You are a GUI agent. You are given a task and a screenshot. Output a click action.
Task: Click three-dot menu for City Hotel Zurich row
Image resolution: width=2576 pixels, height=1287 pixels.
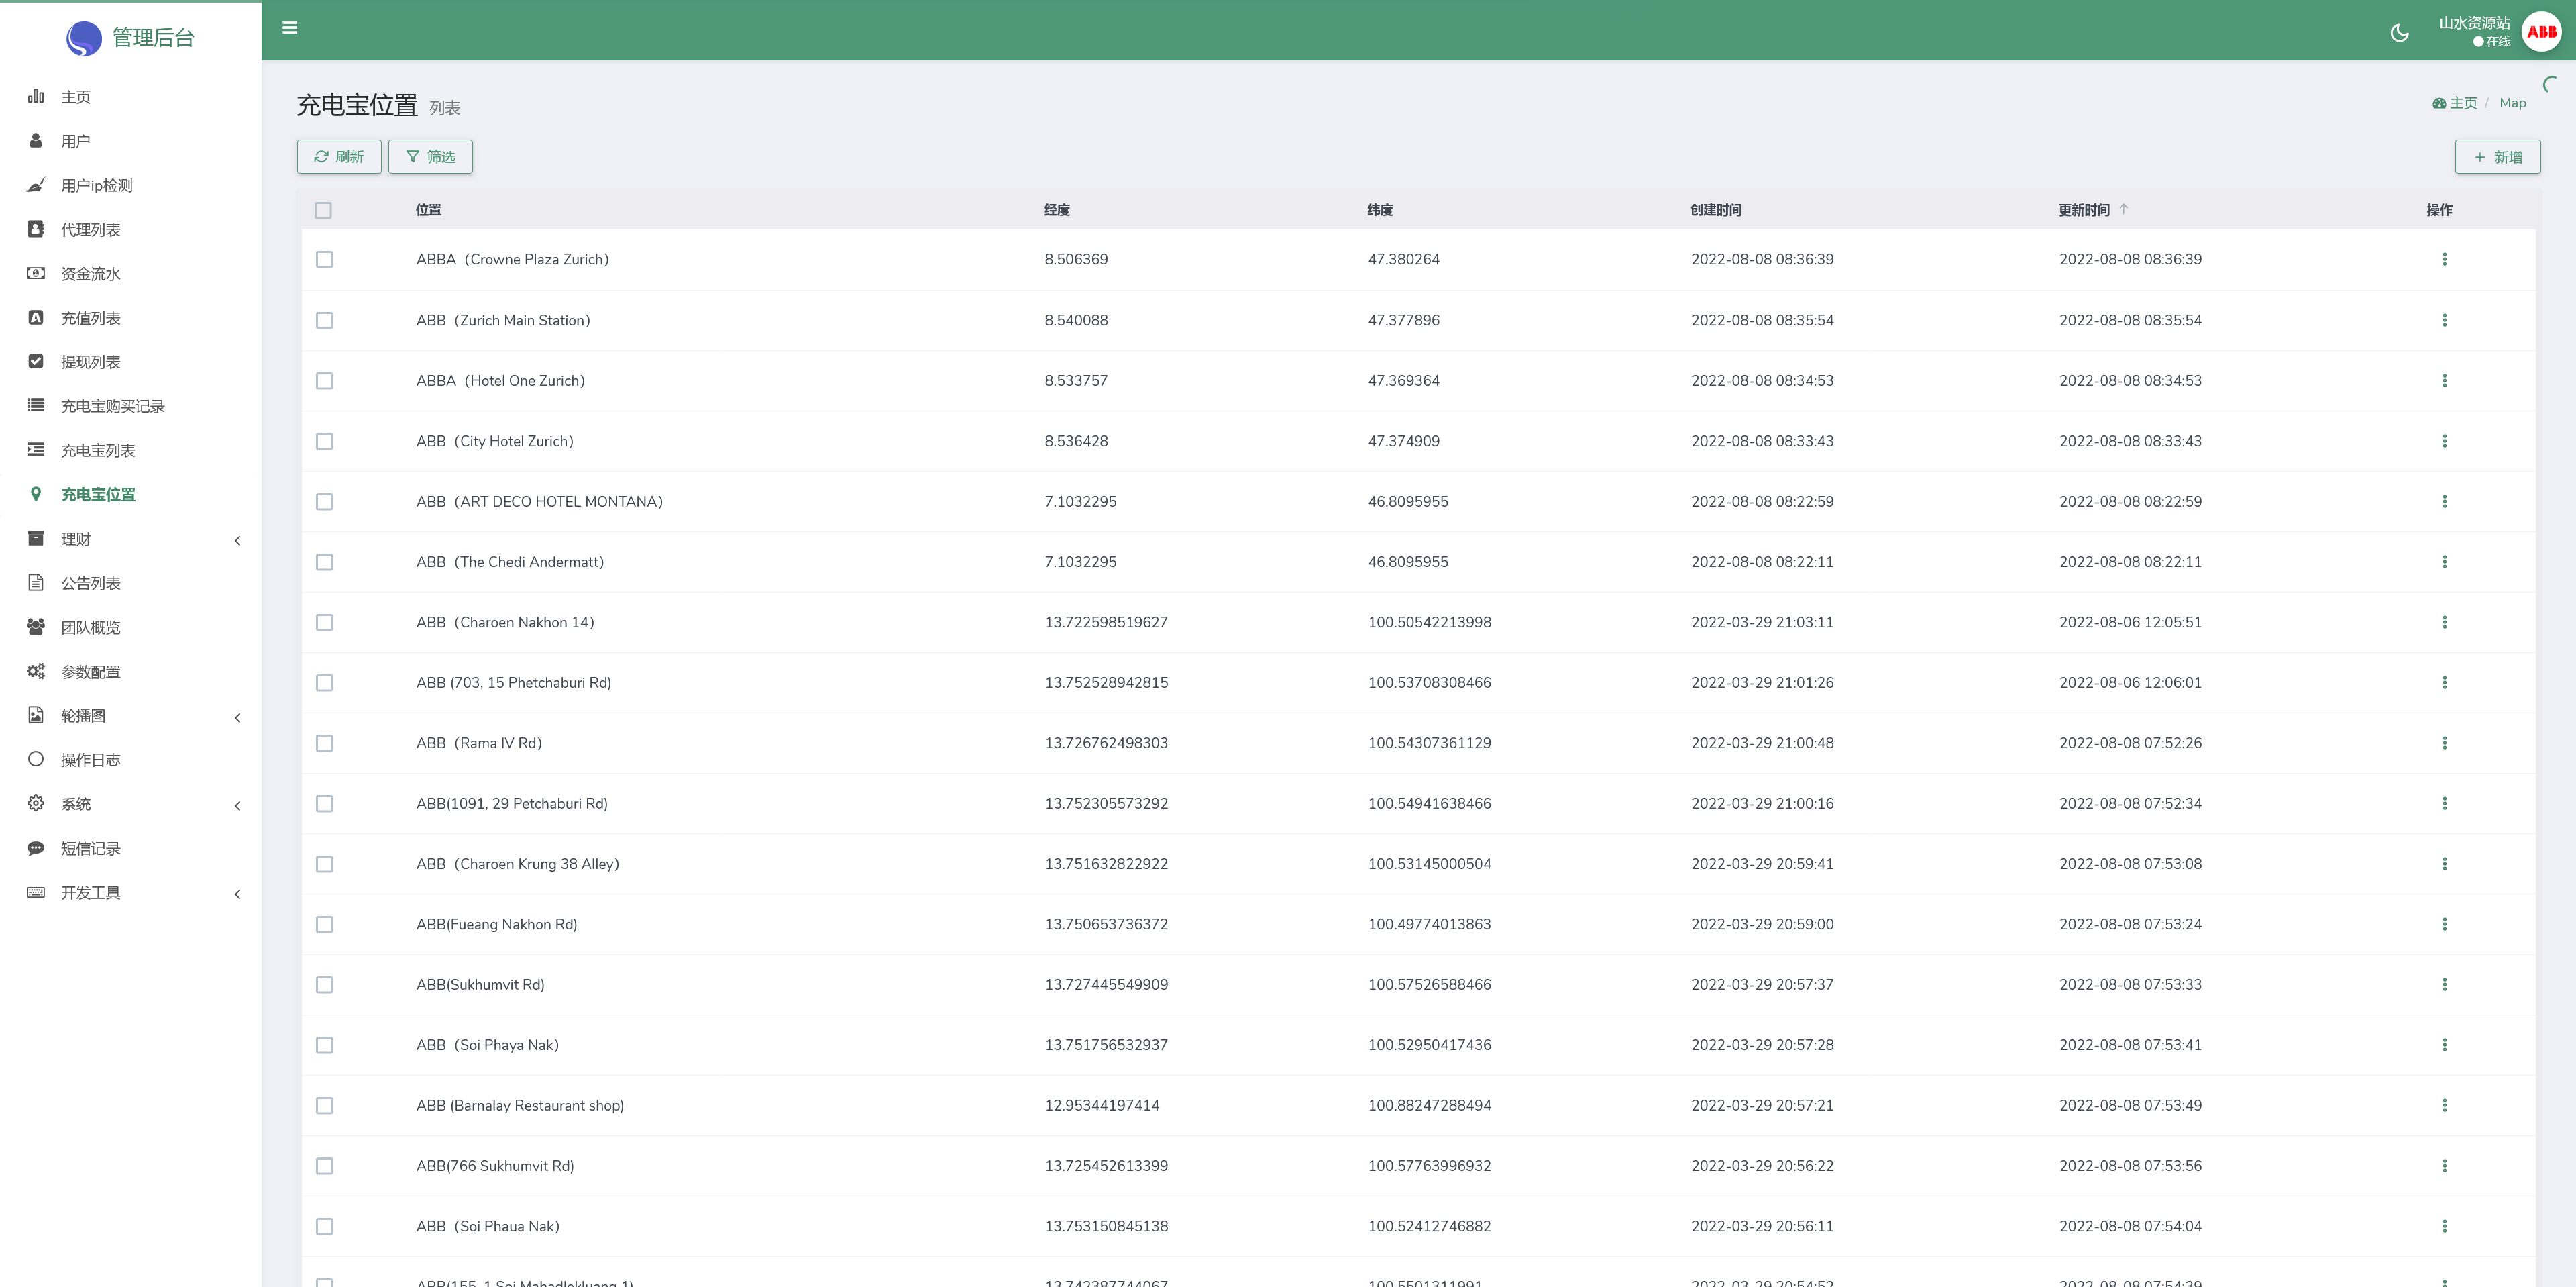pos(2444,441)
